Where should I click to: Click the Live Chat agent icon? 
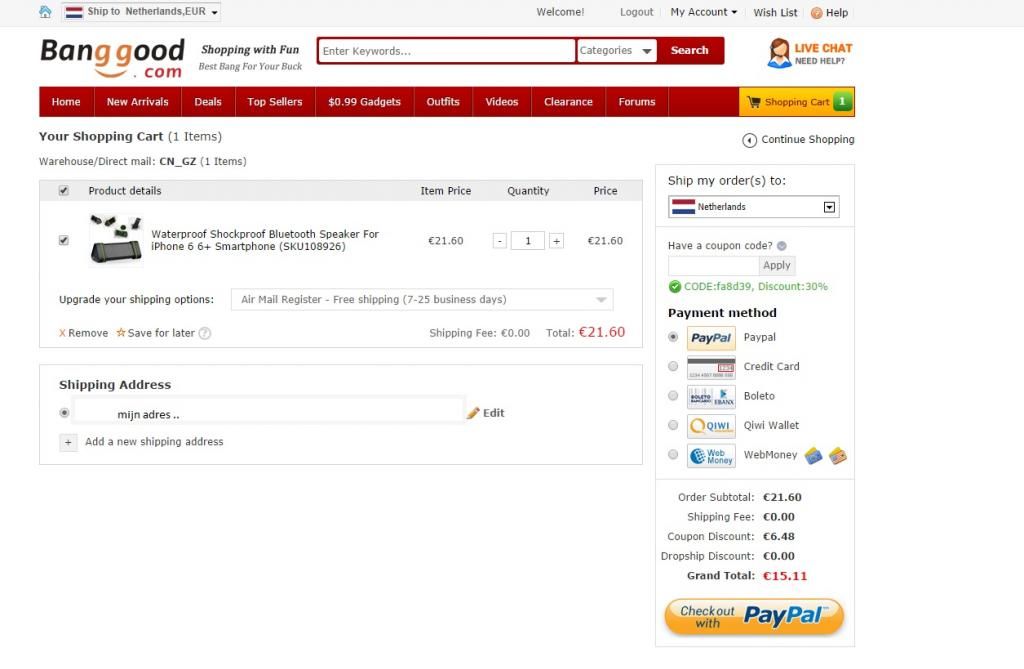[x=778, y=53]
